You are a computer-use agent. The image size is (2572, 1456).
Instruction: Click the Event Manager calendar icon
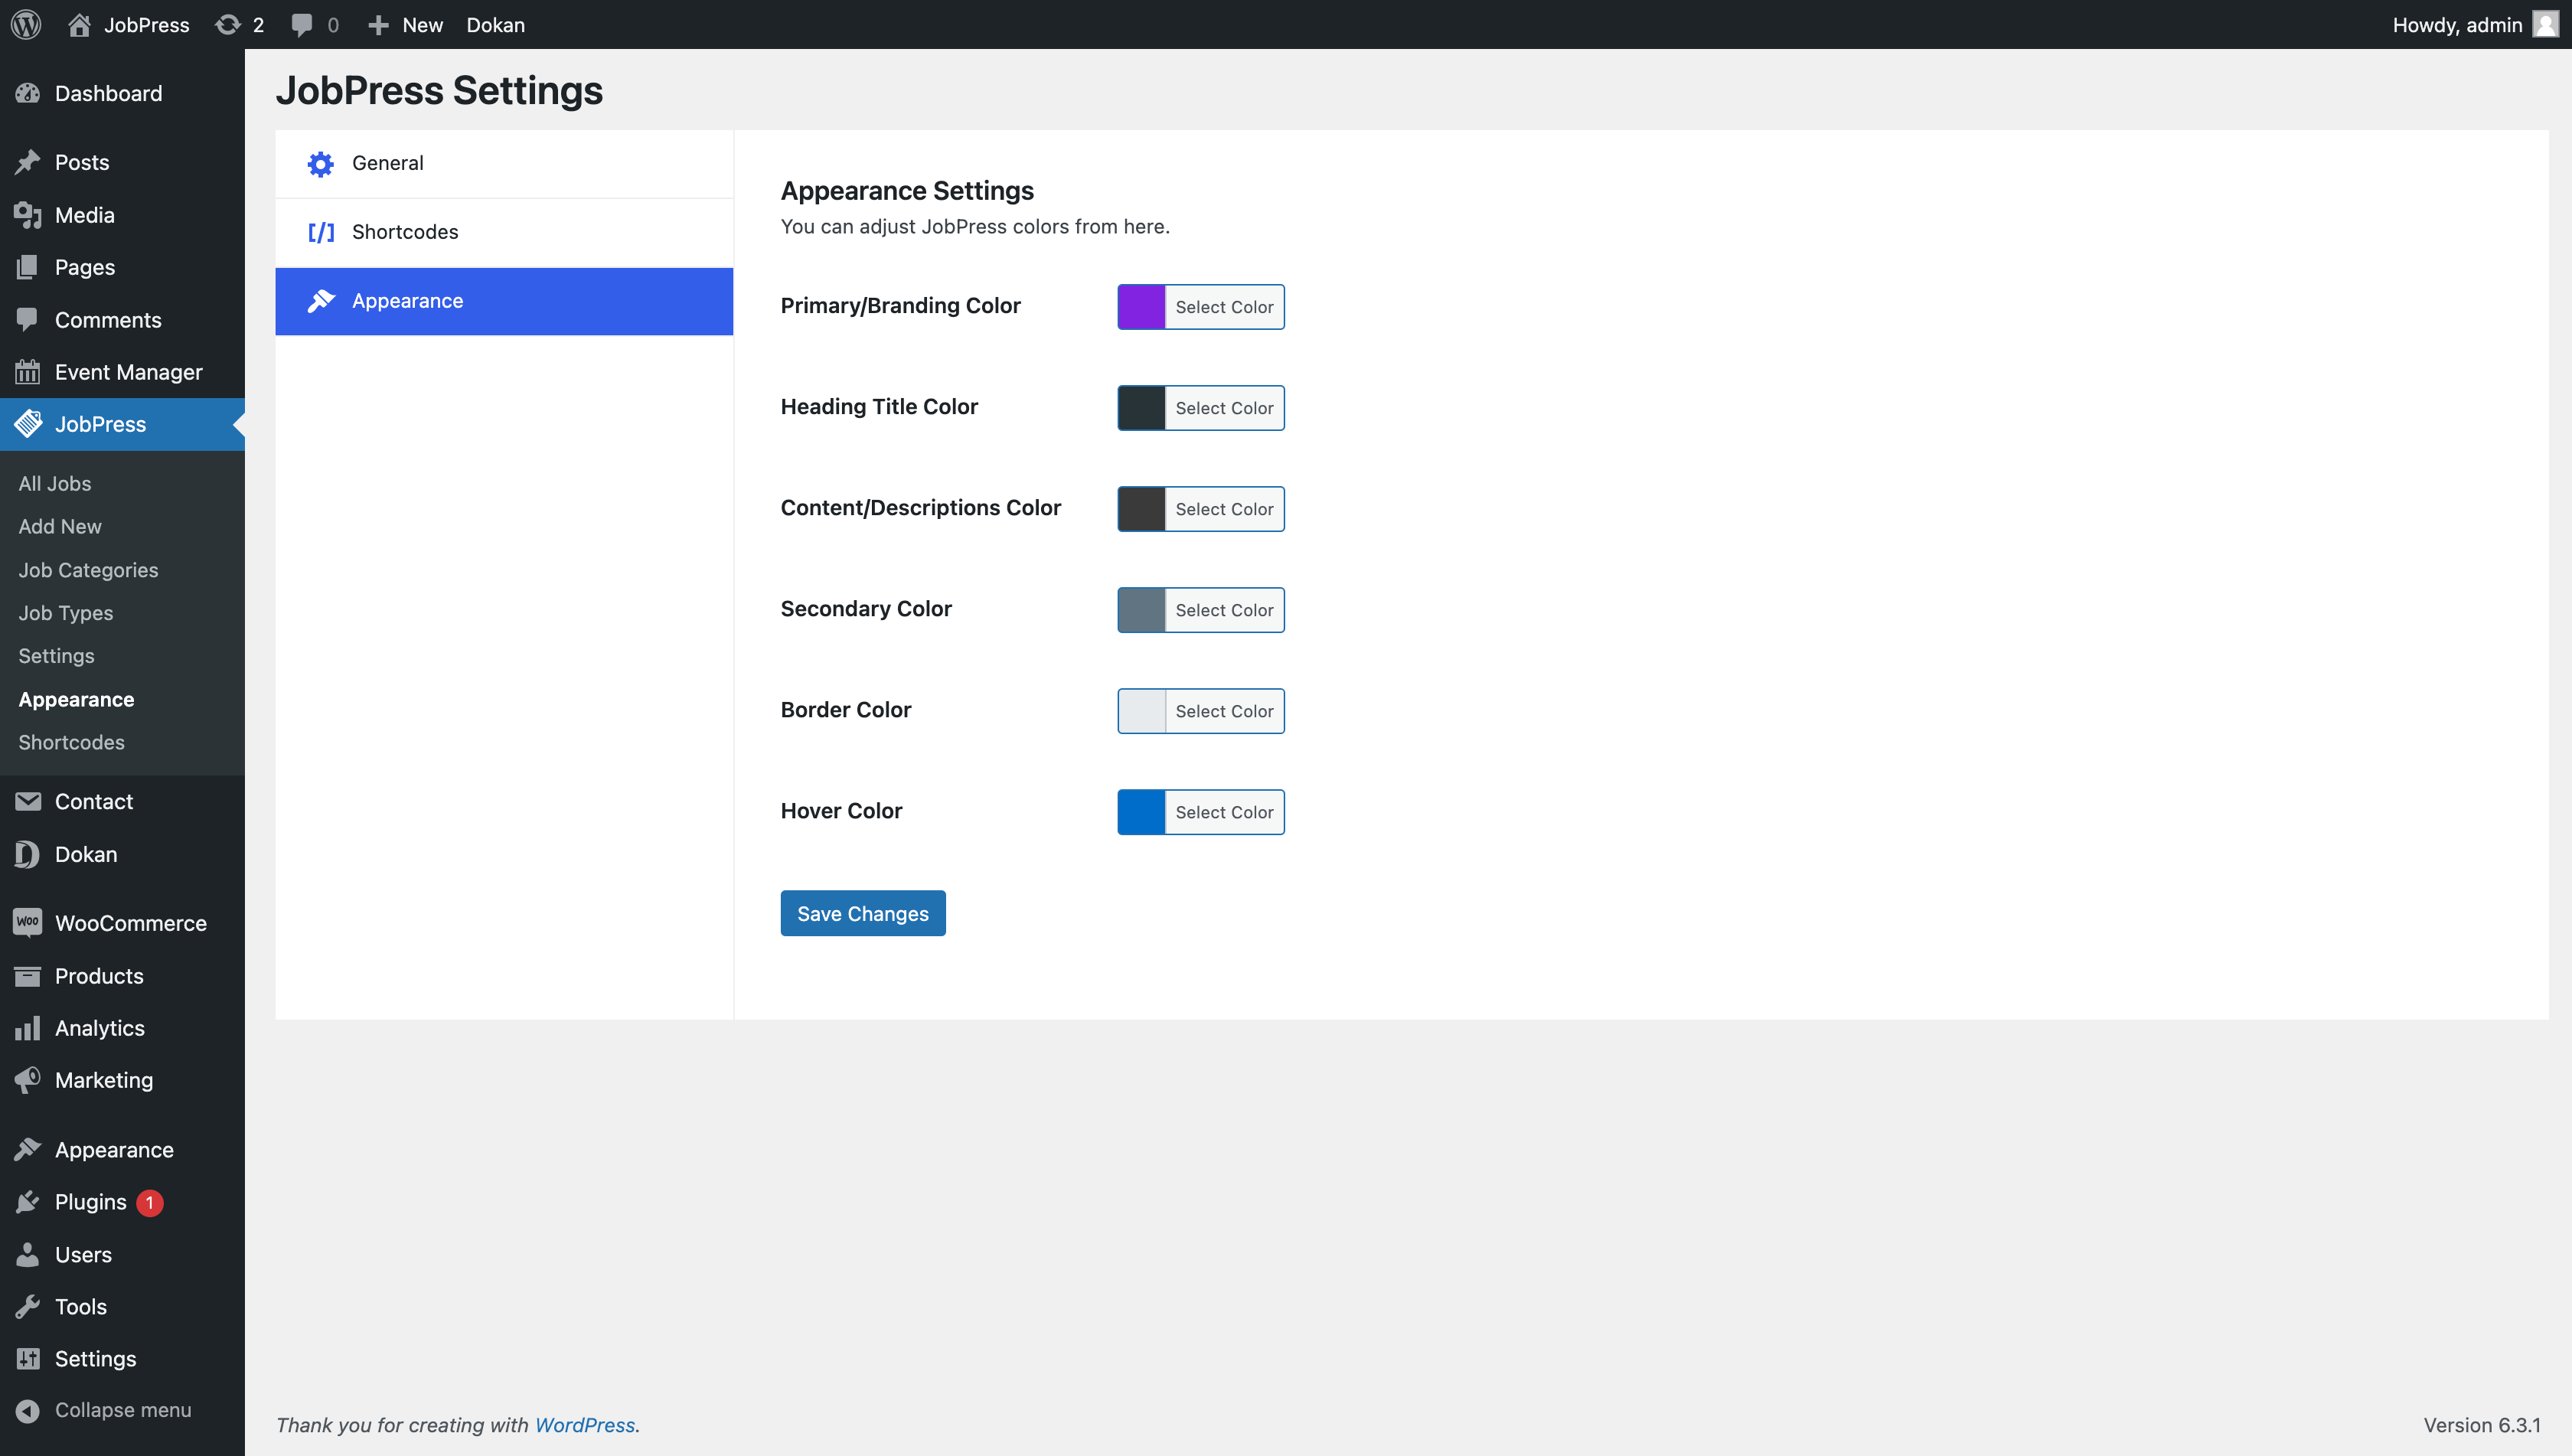click(28, 372)
